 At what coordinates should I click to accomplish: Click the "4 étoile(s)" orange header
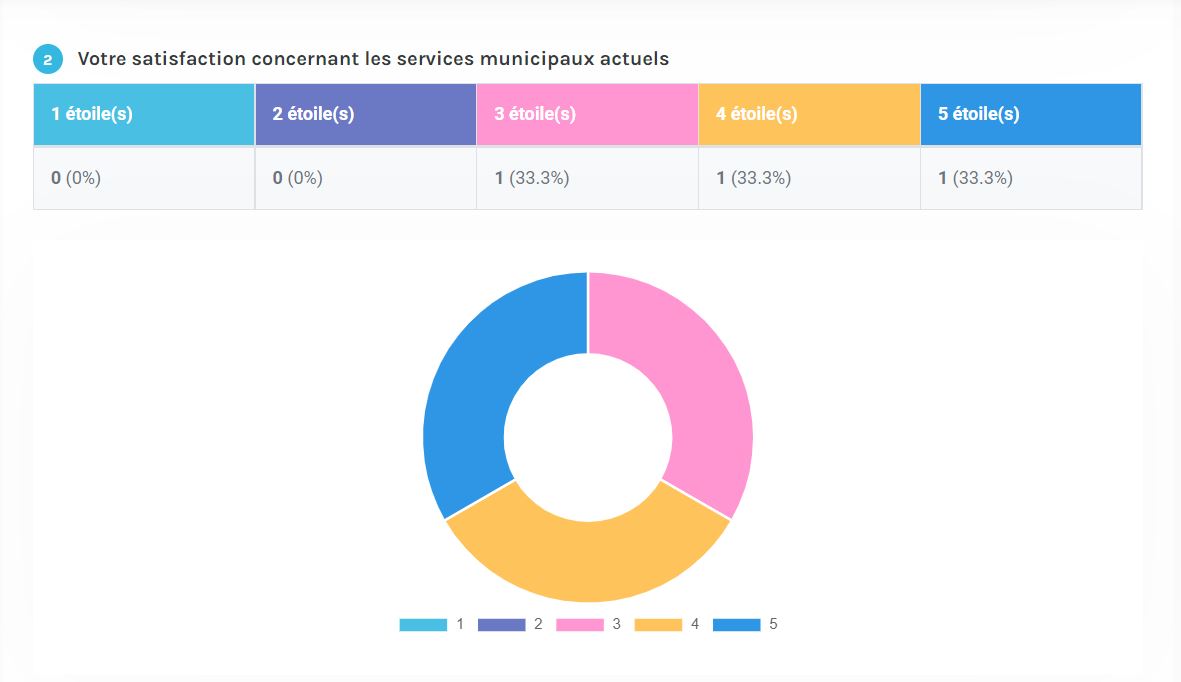pos(809,114)
